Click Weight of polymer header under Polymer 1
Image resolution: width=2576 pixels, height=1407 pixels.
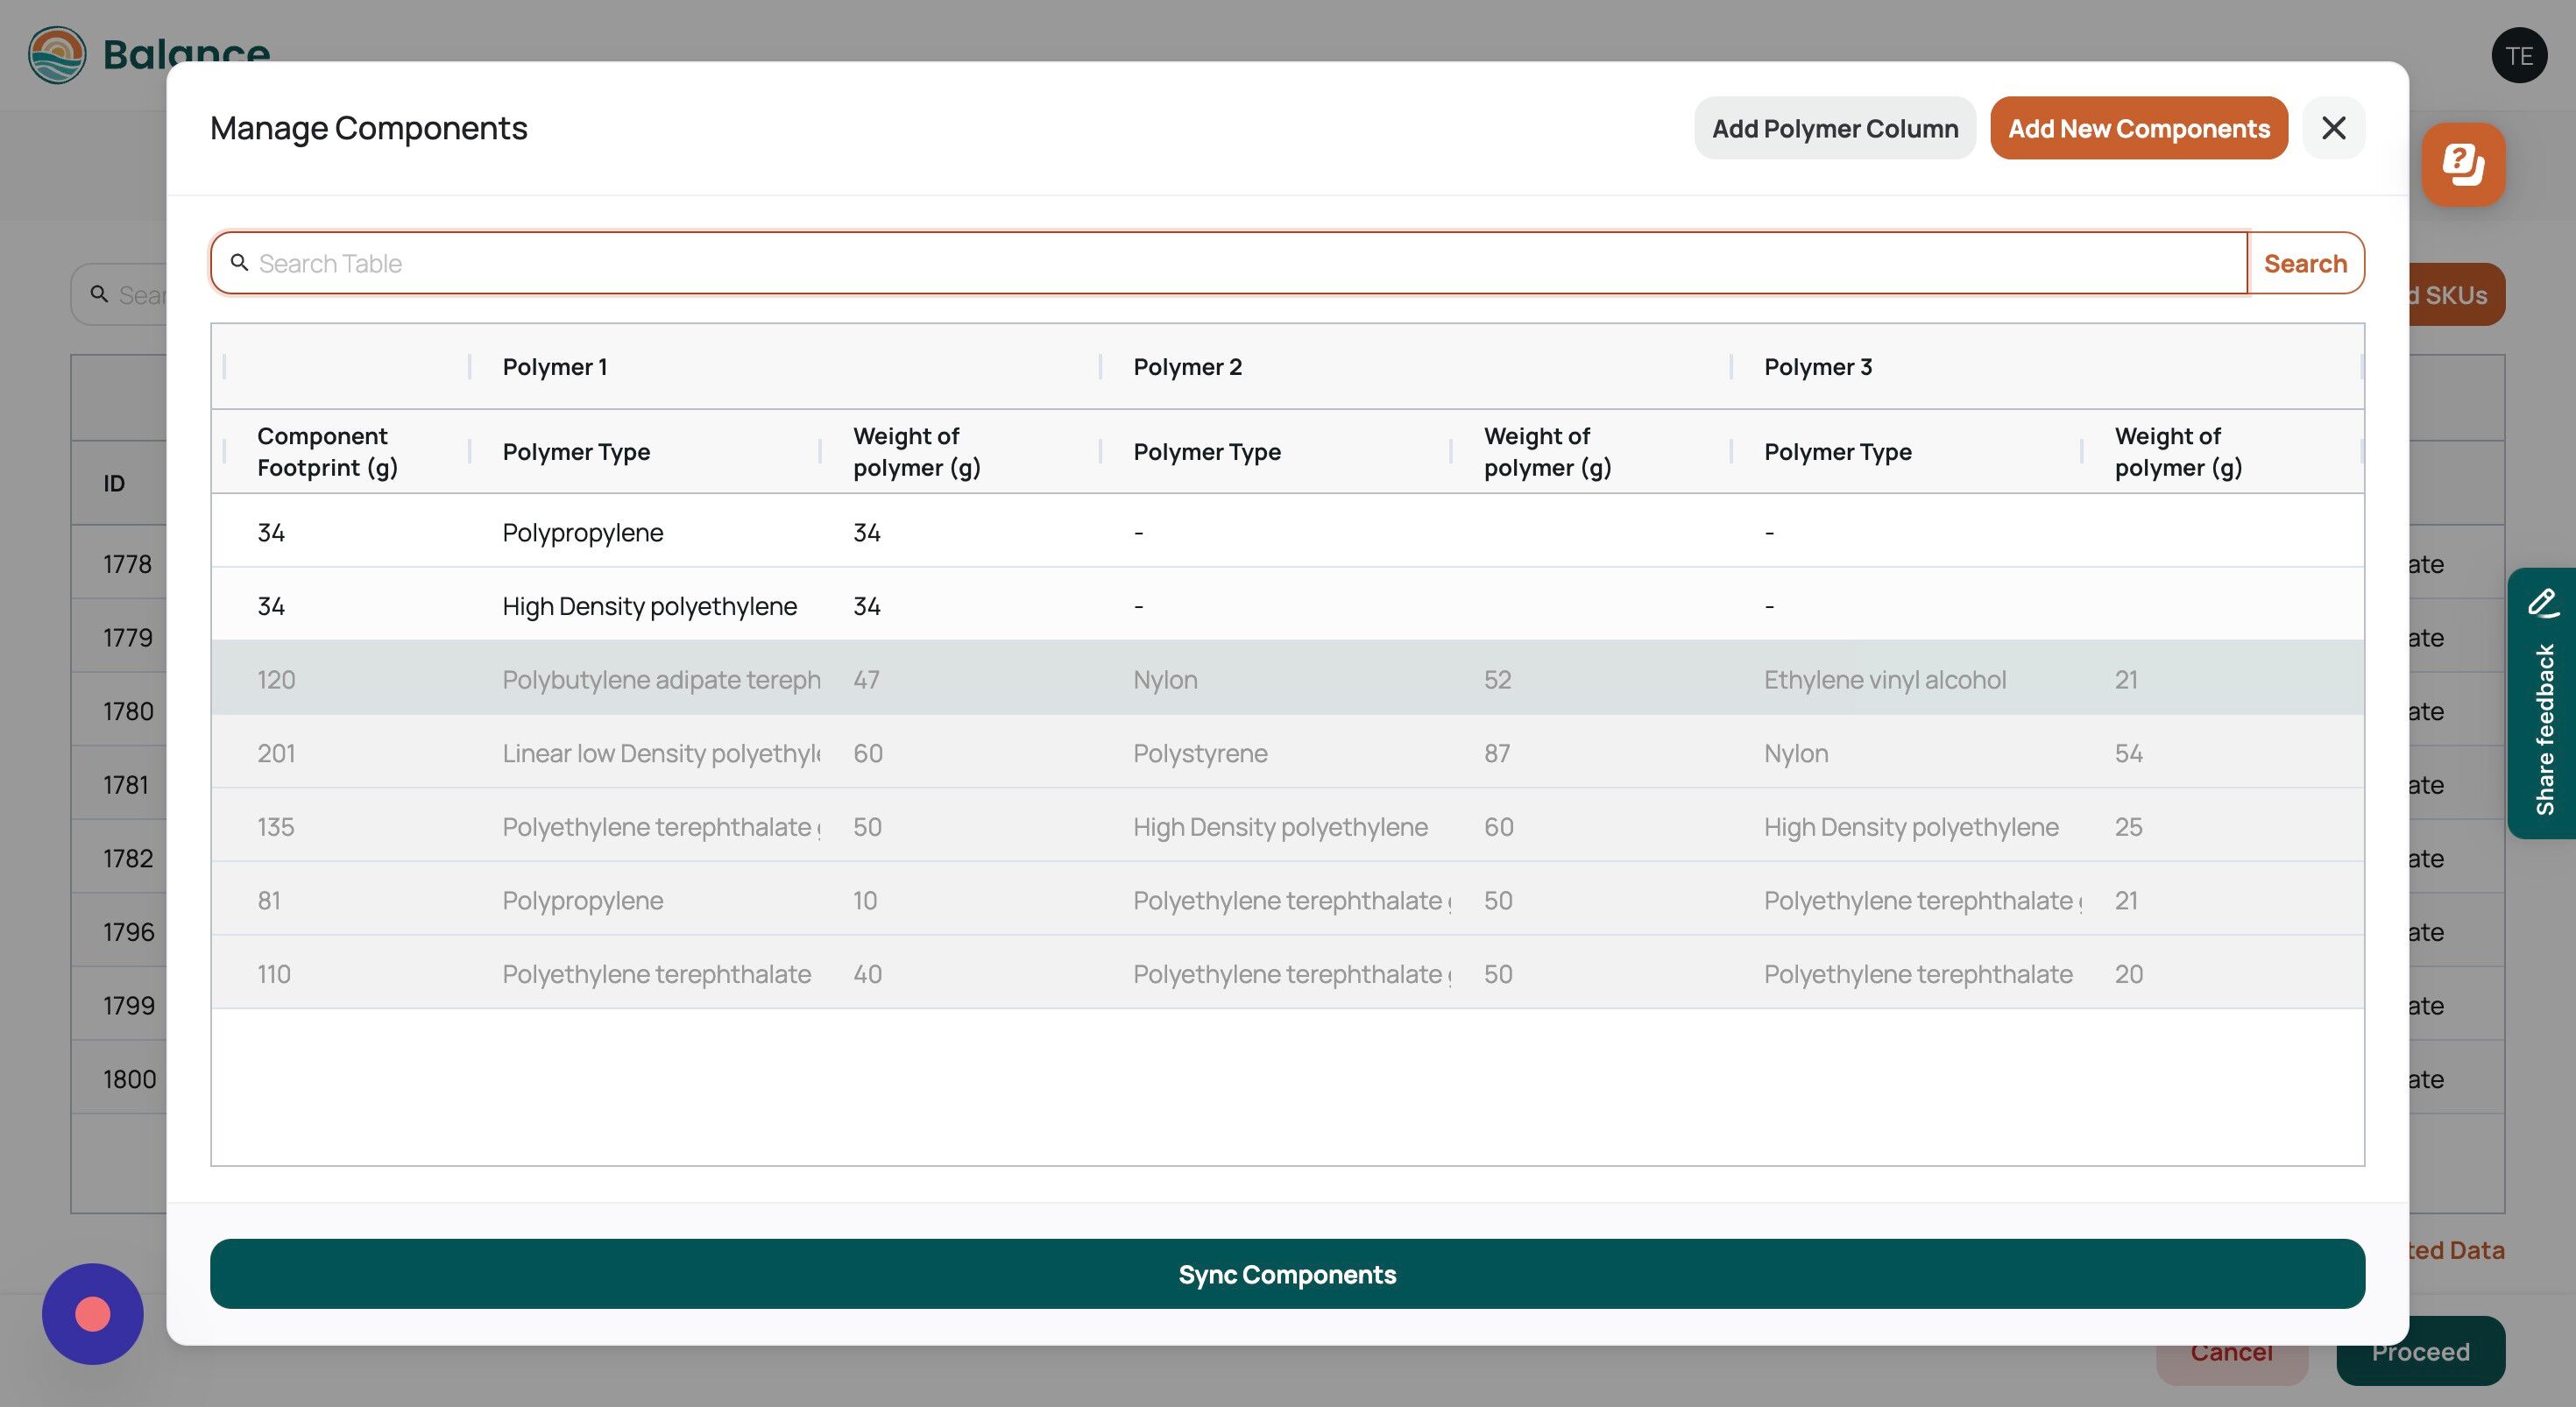916,452
